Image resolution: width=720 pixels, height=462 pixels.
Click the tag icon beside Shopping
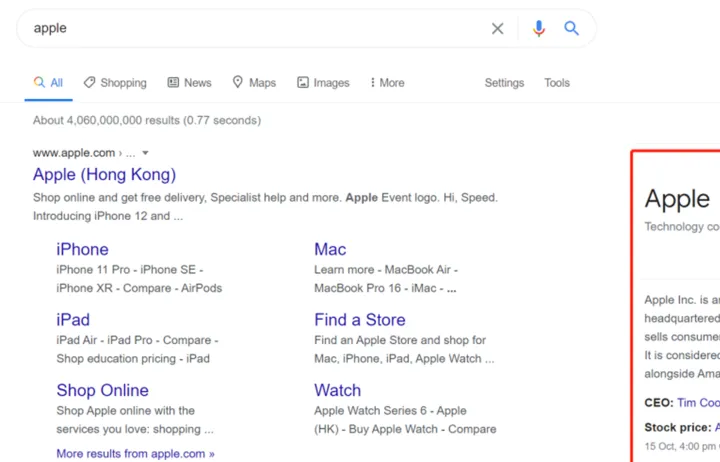pos(89,82)
